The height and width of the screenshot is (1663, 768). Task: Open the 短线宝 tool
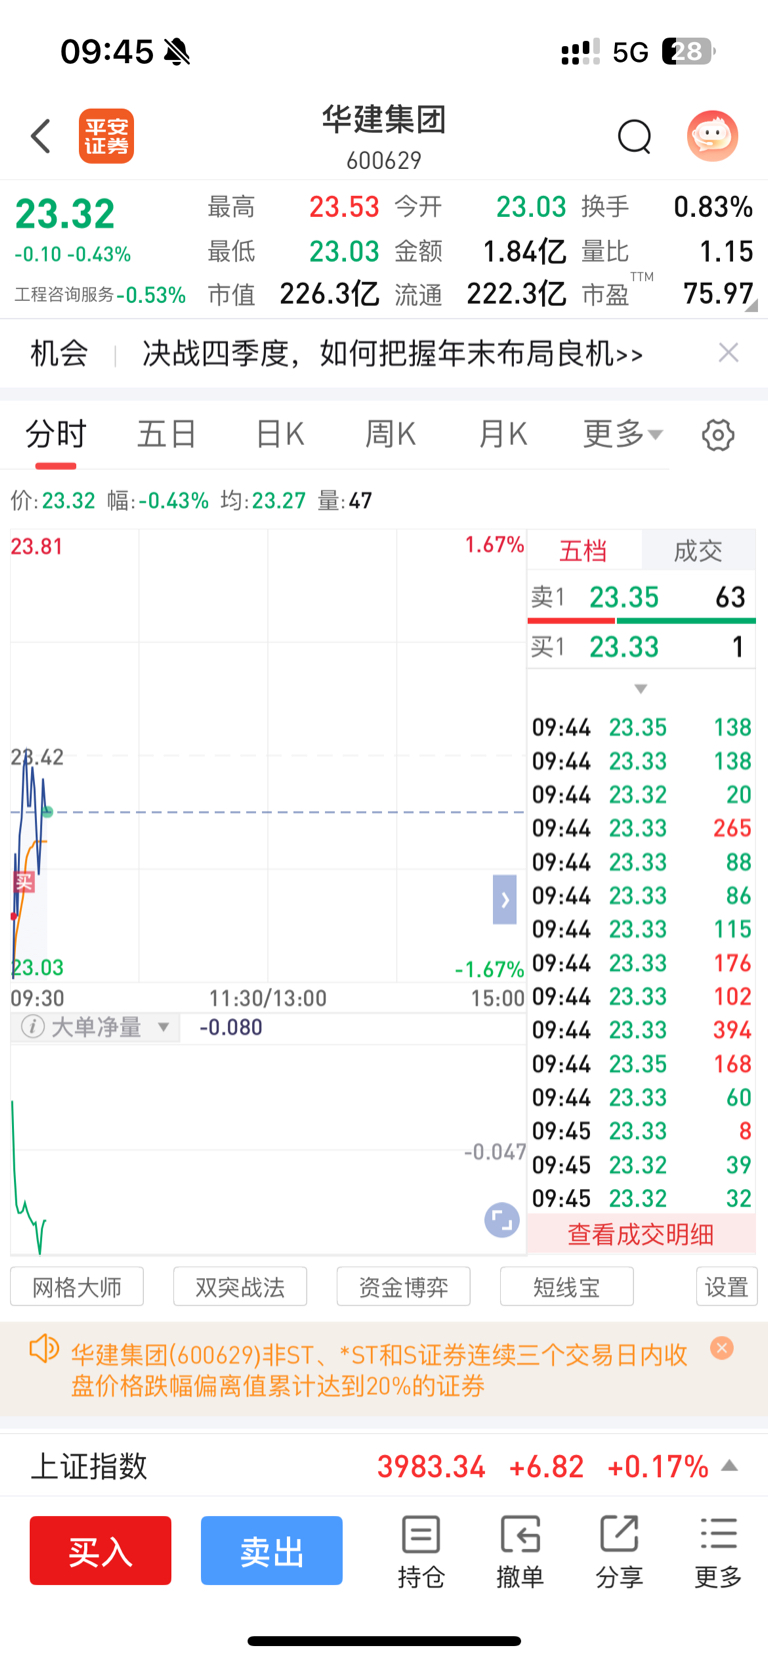566,1286
